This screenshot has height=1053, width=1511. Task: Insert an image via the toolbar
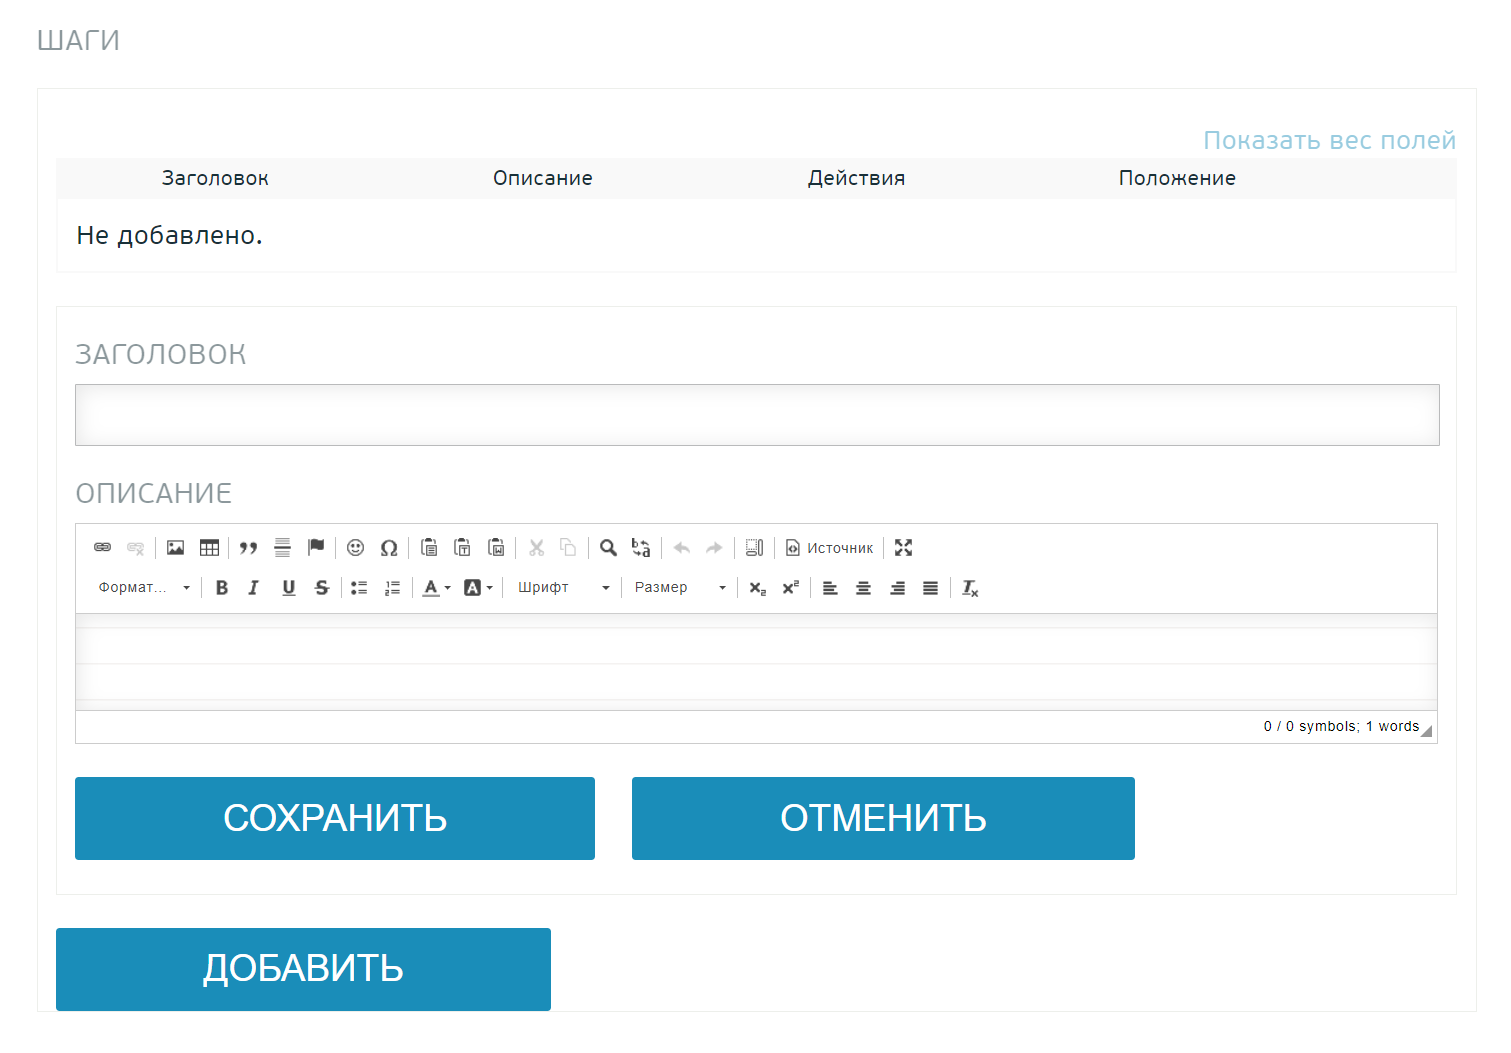tap(176, 548)
